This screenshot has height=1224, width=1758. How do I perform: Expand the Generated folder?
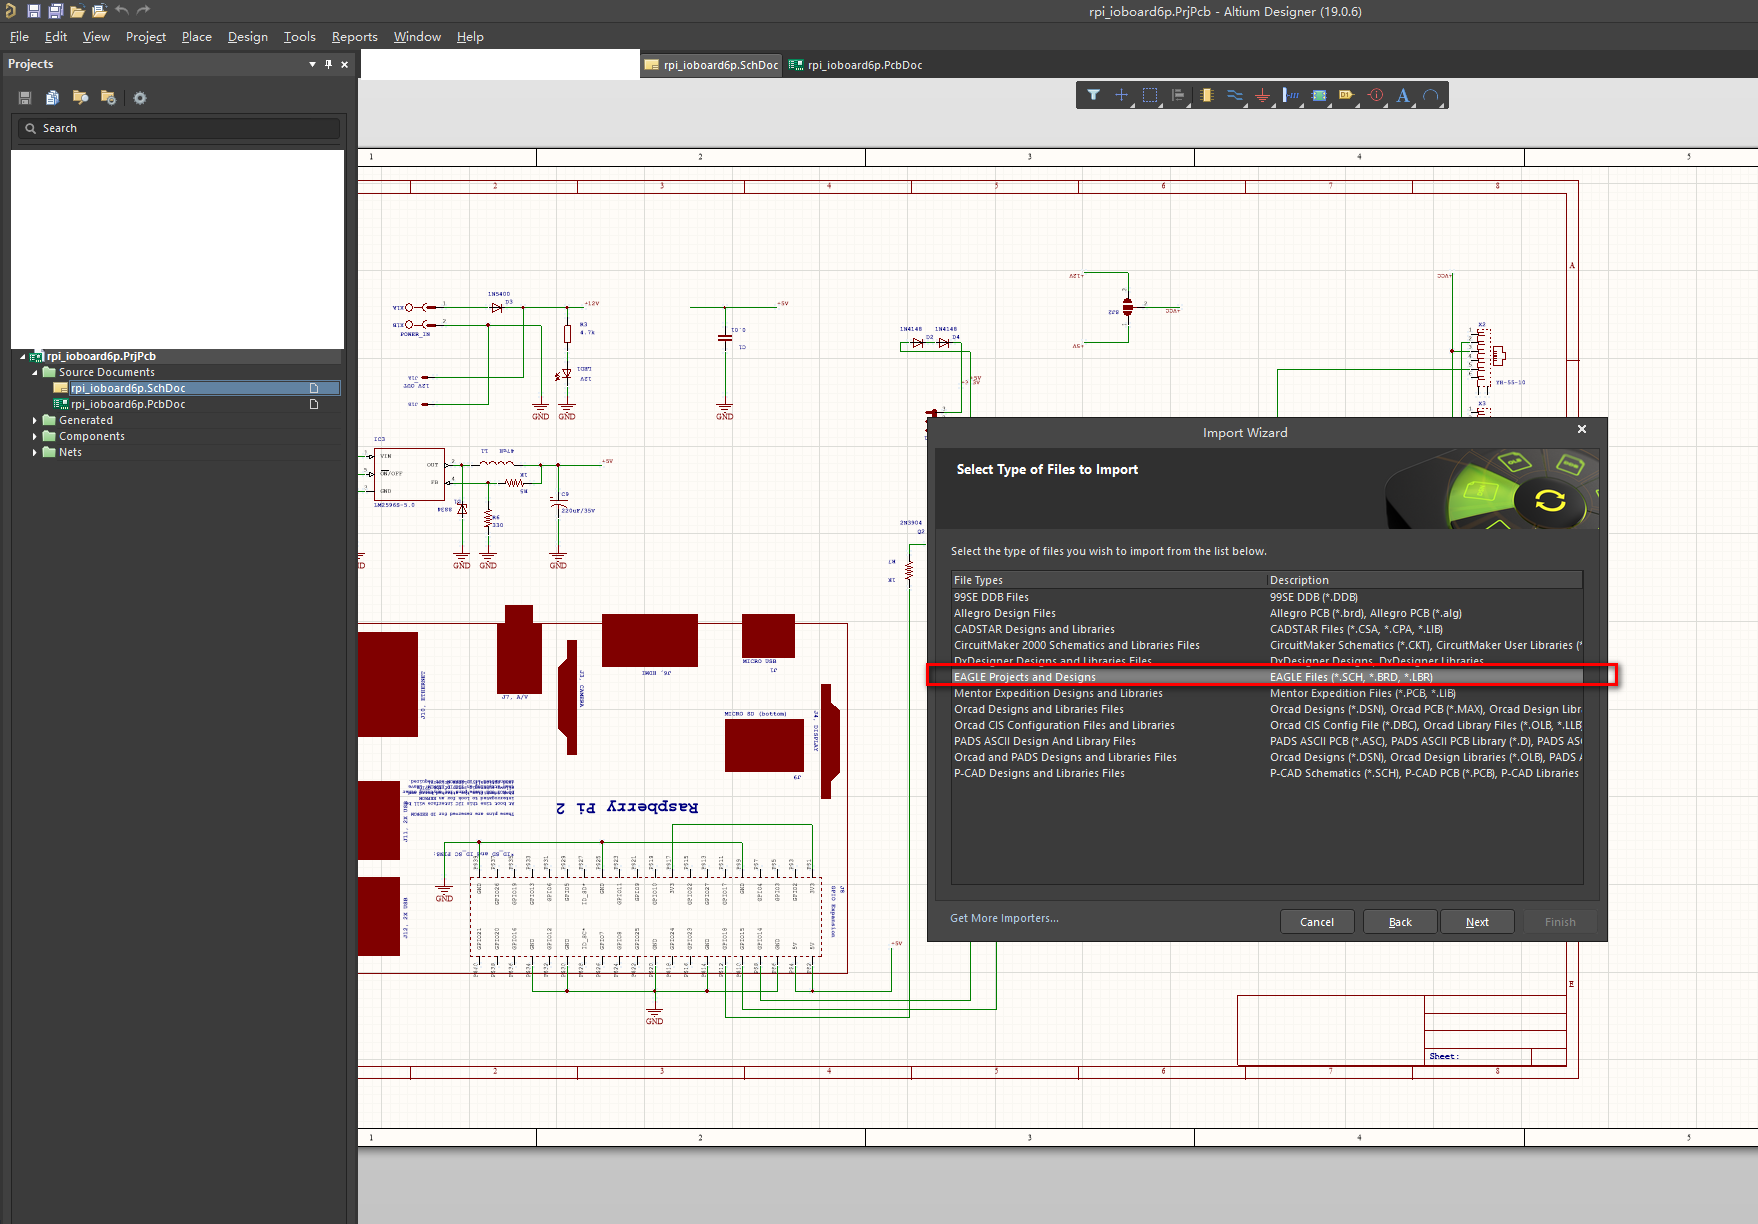[x=35, y=420]
